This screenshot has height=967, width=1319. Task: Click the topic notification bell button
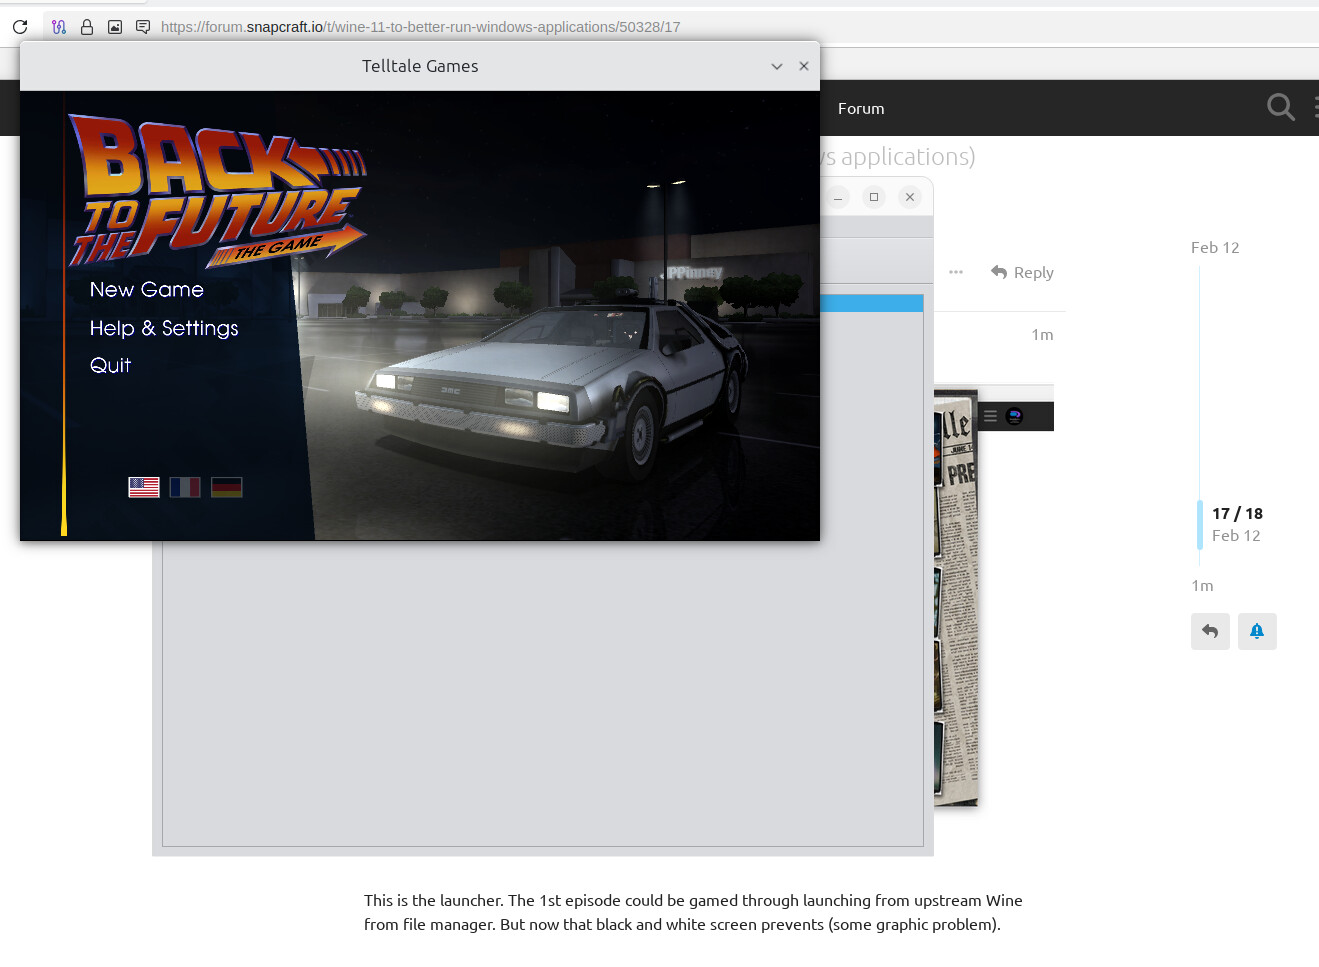pos(1257,631)
